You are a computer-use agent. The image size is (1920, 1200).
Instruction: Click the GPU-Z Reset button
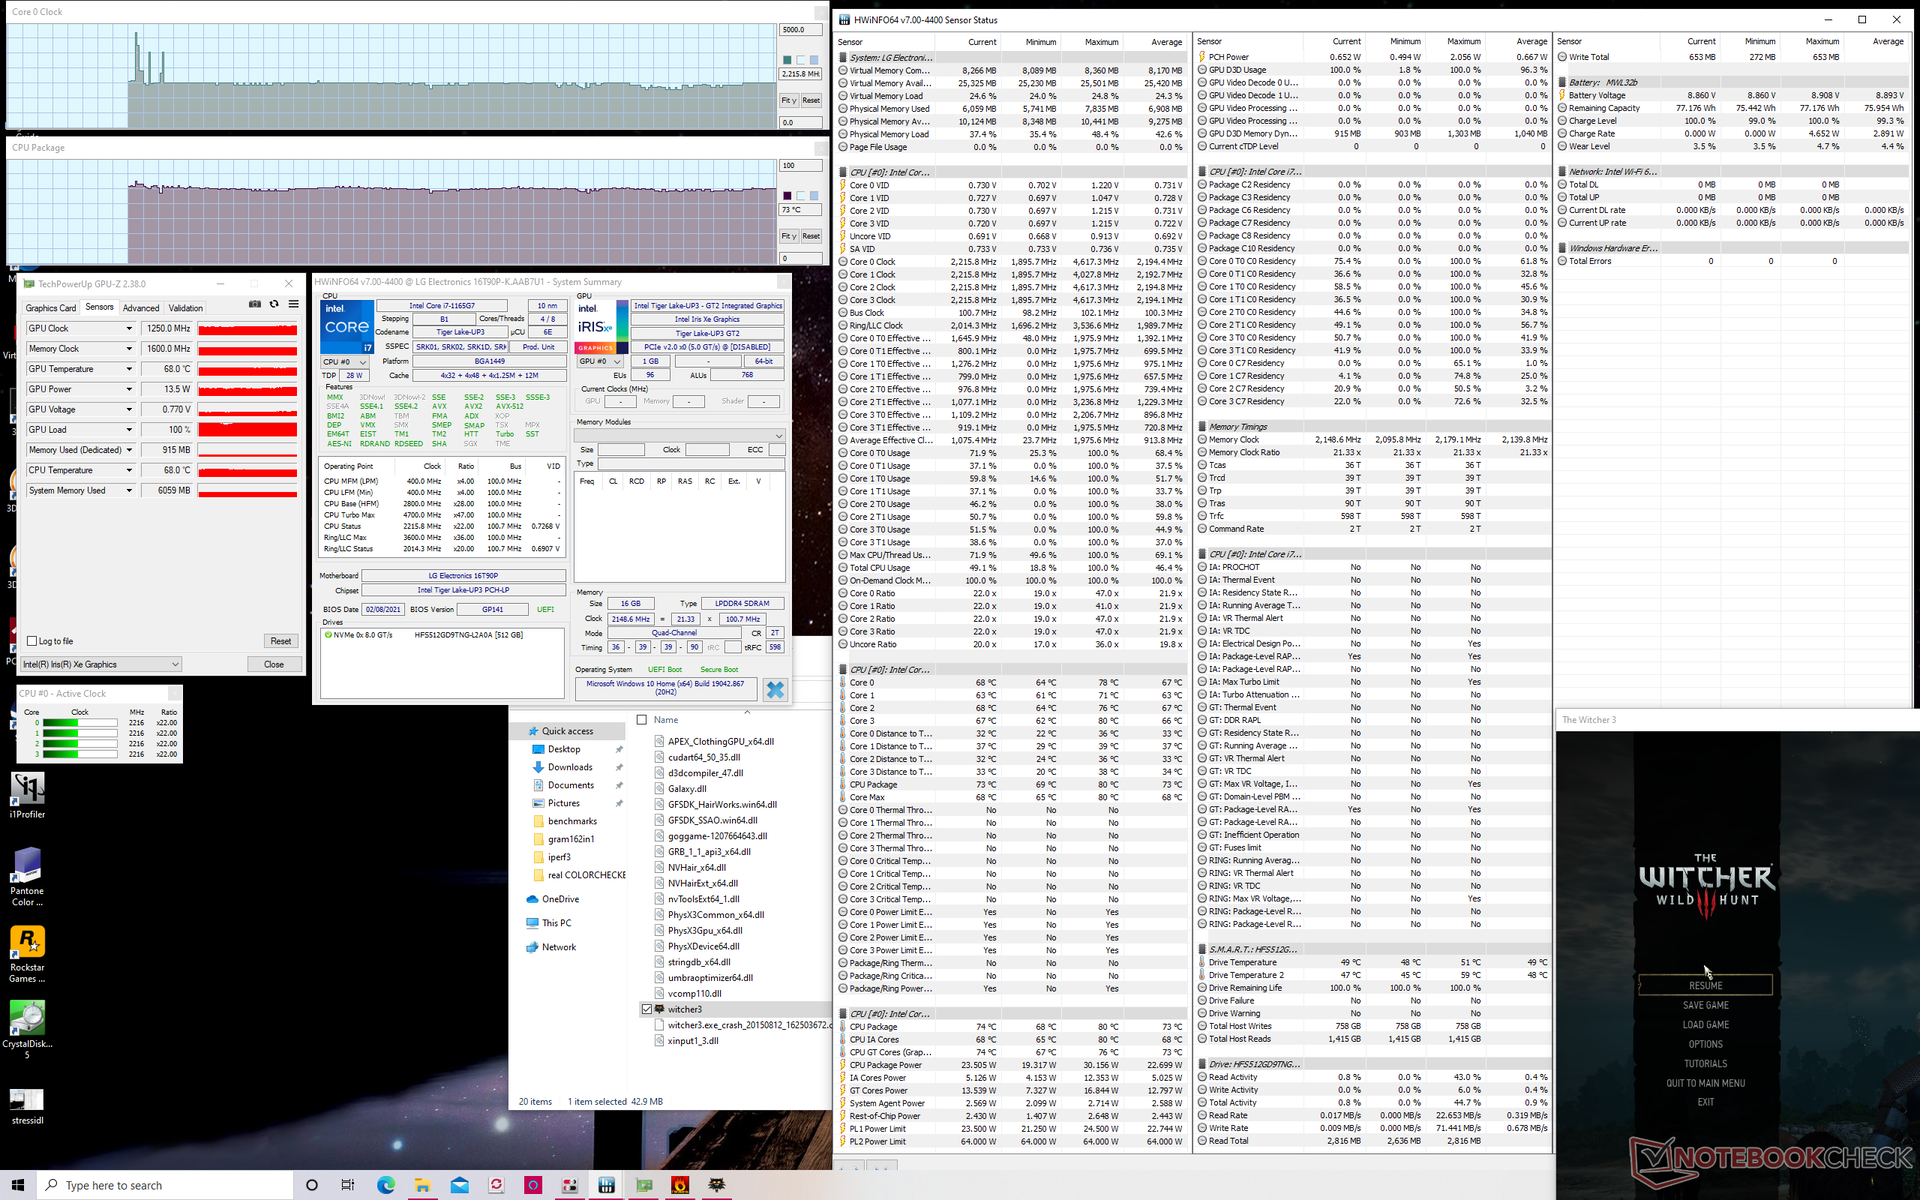(281, 641)
